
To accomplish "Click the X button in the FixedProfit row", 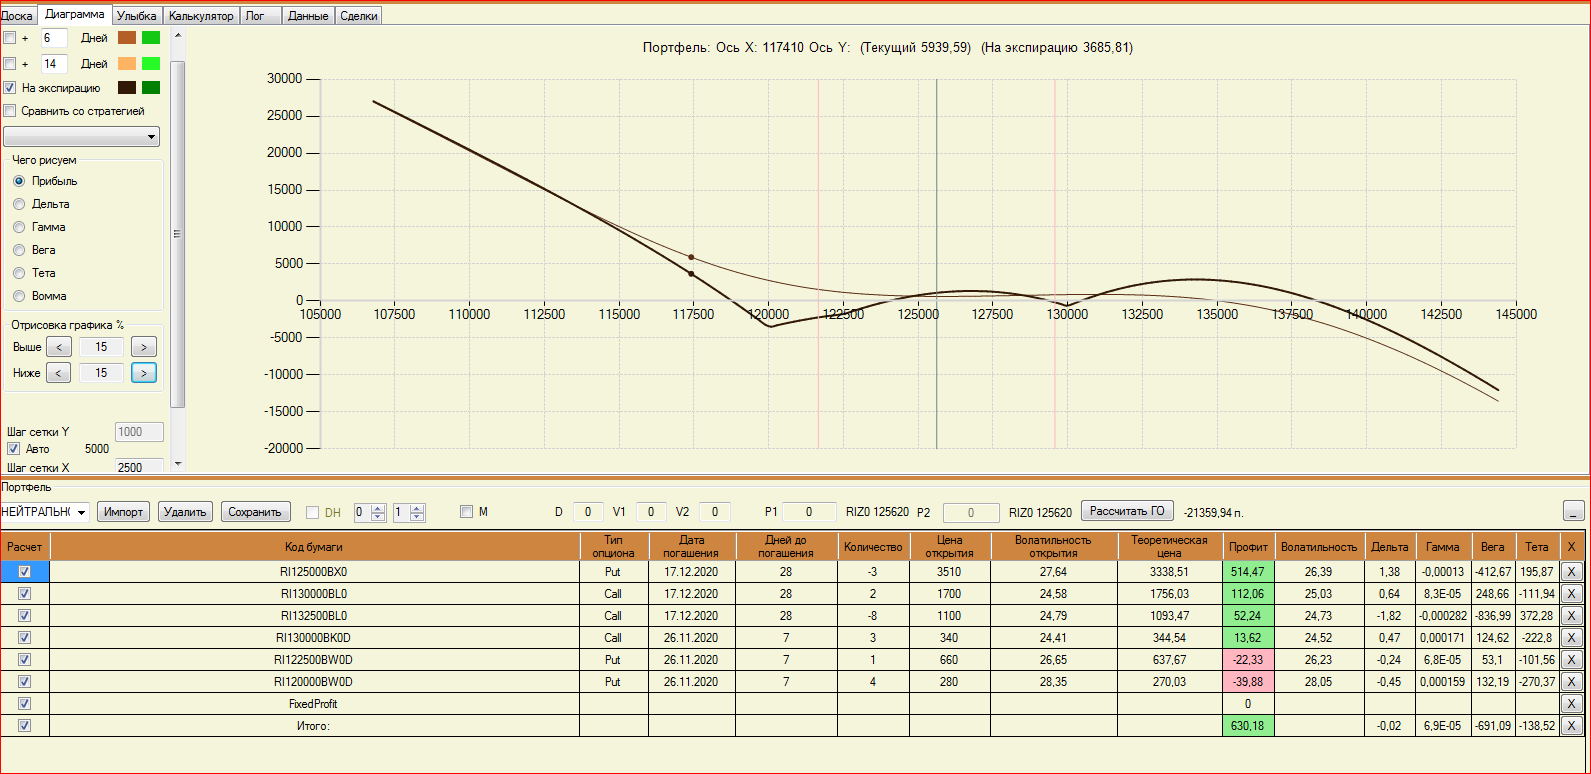I will [x=1571, y=704].
